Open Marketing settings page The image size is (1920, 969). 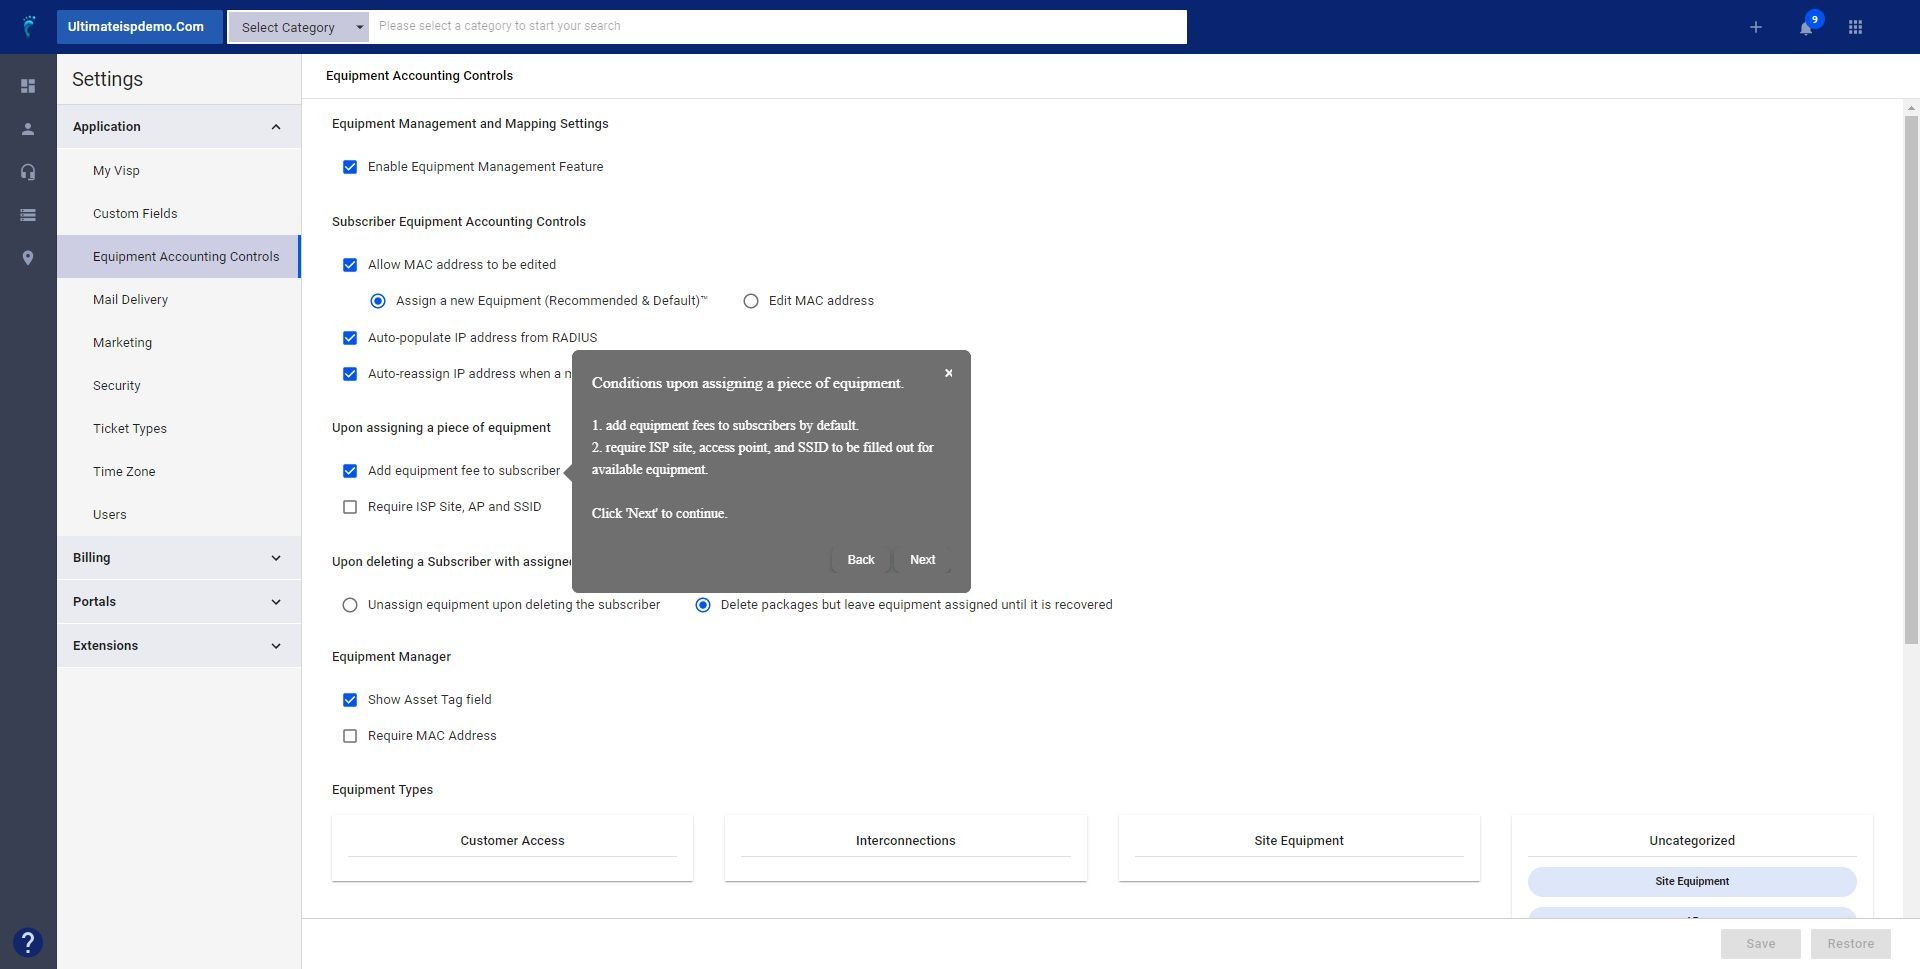[x=178, y=343]
